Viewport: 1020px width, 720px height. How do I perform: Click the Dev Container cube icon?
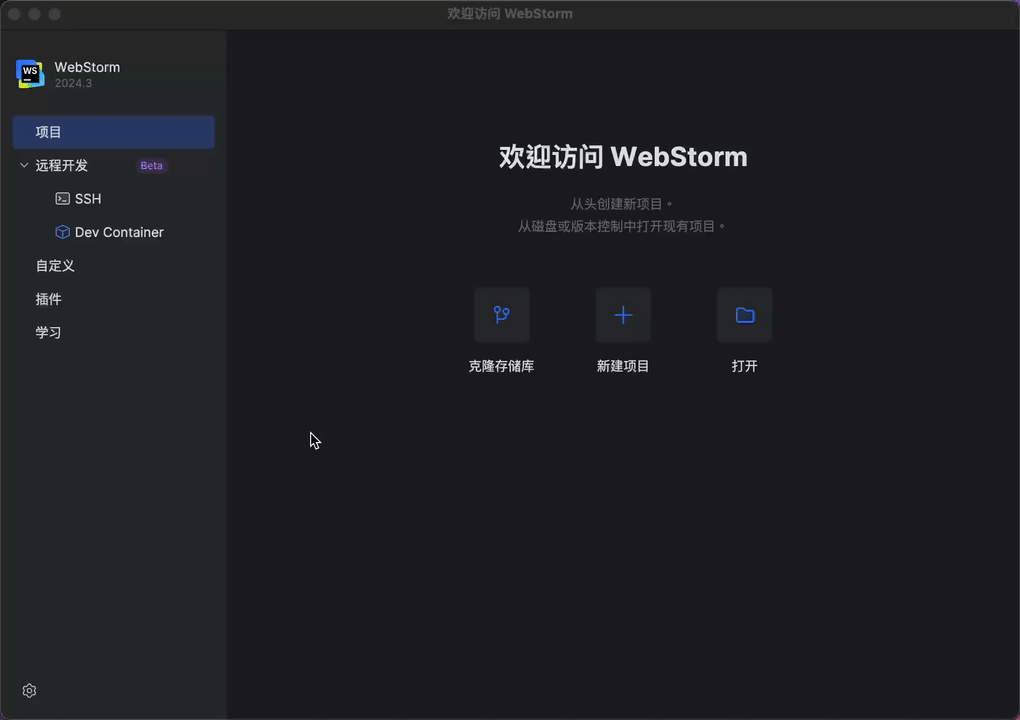(x=62, y=232)
